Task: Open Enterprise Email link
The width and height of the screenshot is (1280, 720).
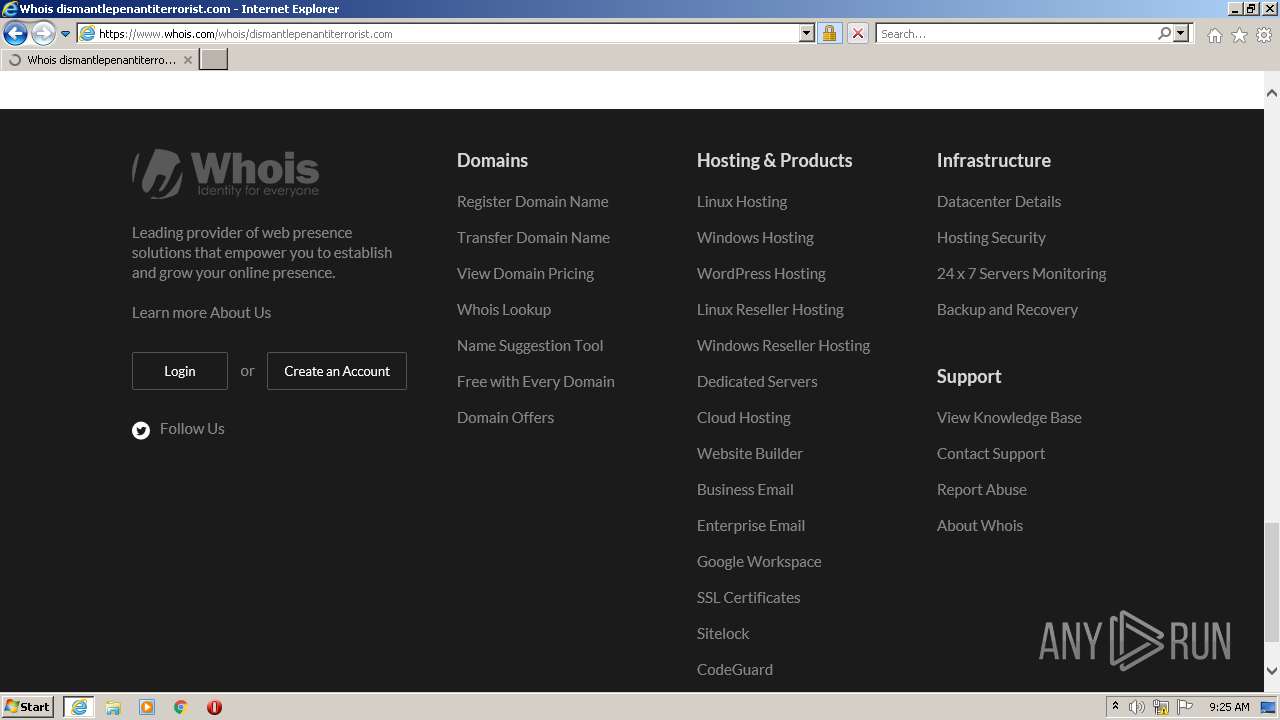Action: click(751, 525)
